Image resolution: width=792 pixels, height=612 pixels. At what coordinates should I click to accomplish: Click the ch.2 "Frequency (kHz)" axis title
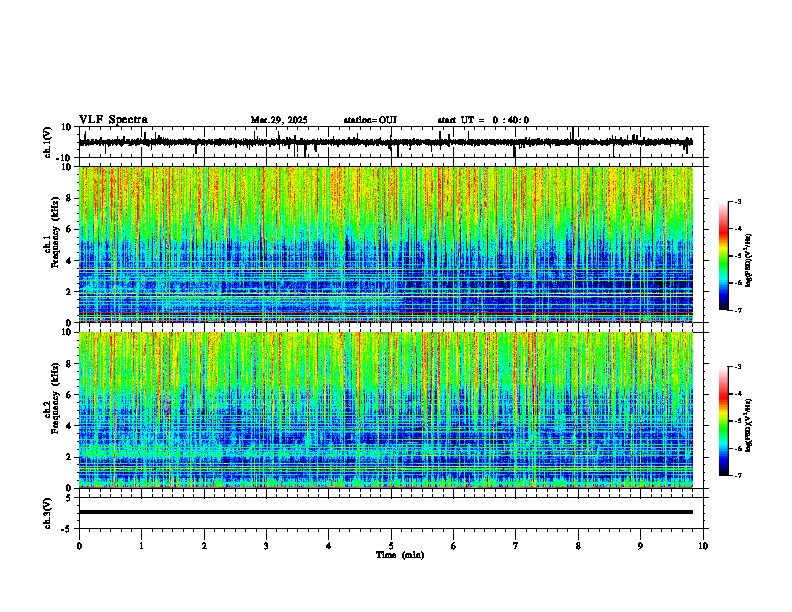55,398
